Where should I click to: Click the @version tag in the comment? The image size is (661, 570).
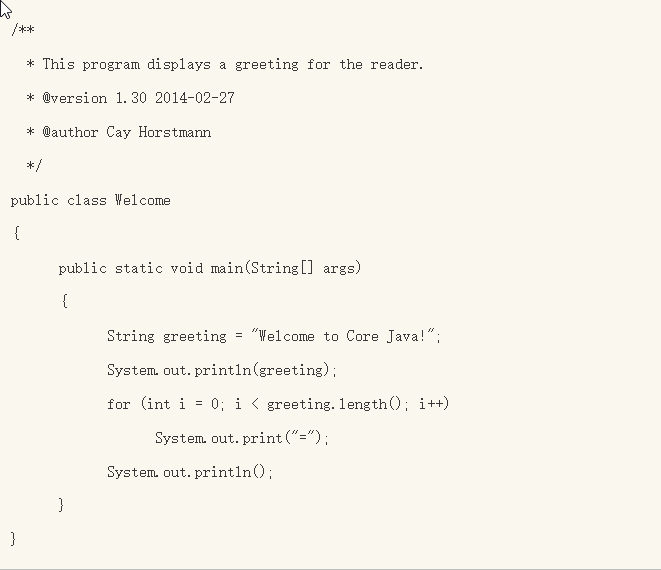pos(75,98)
